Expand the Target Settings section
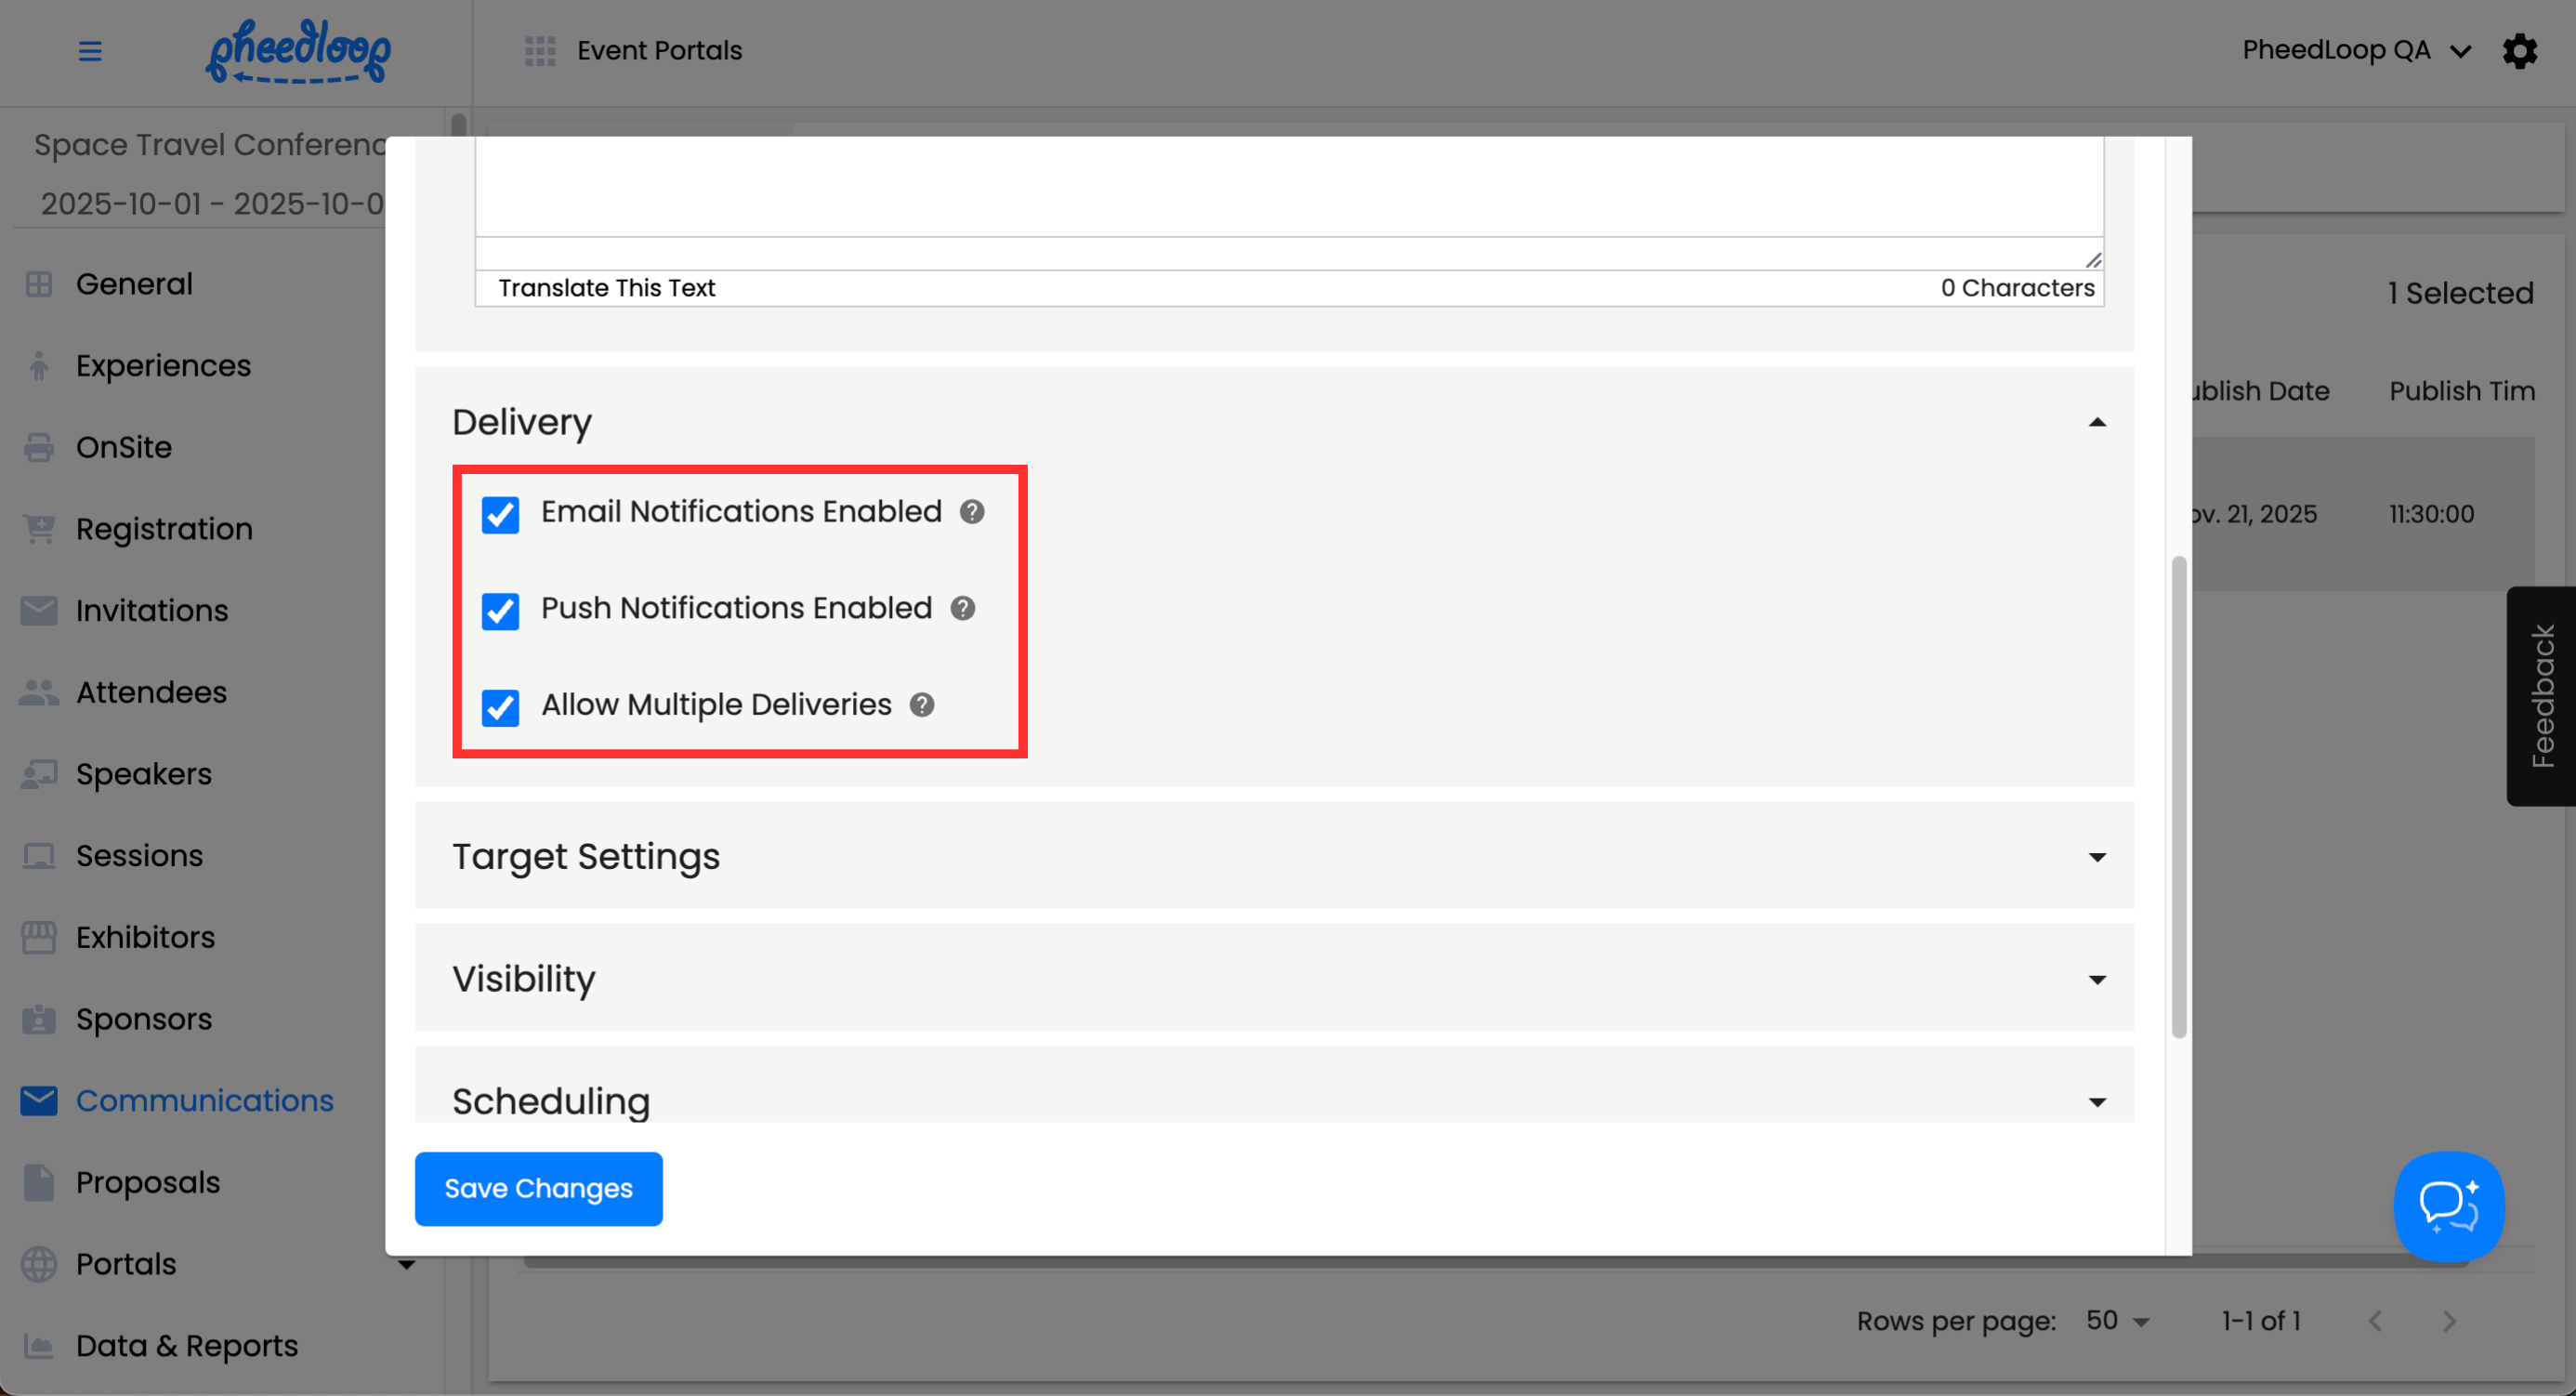This screenshot has height=1396, width=2576. 2097,857
